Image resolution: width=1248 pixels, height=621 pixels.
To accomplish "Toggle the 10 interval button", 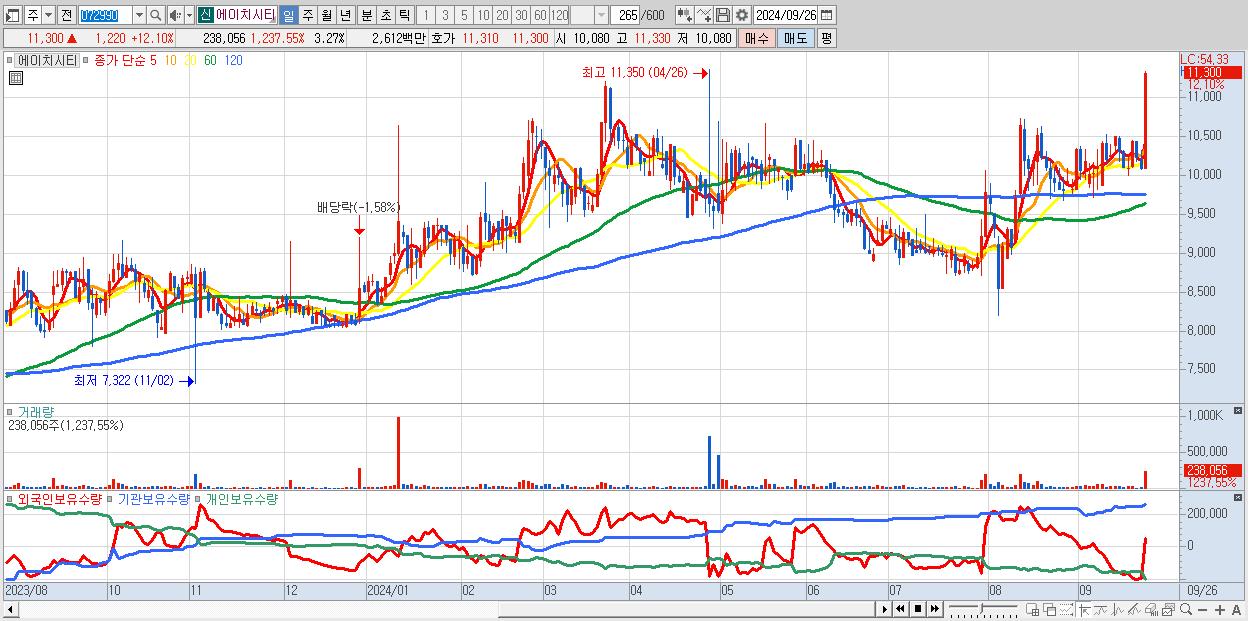I will [x=483, y=15].
